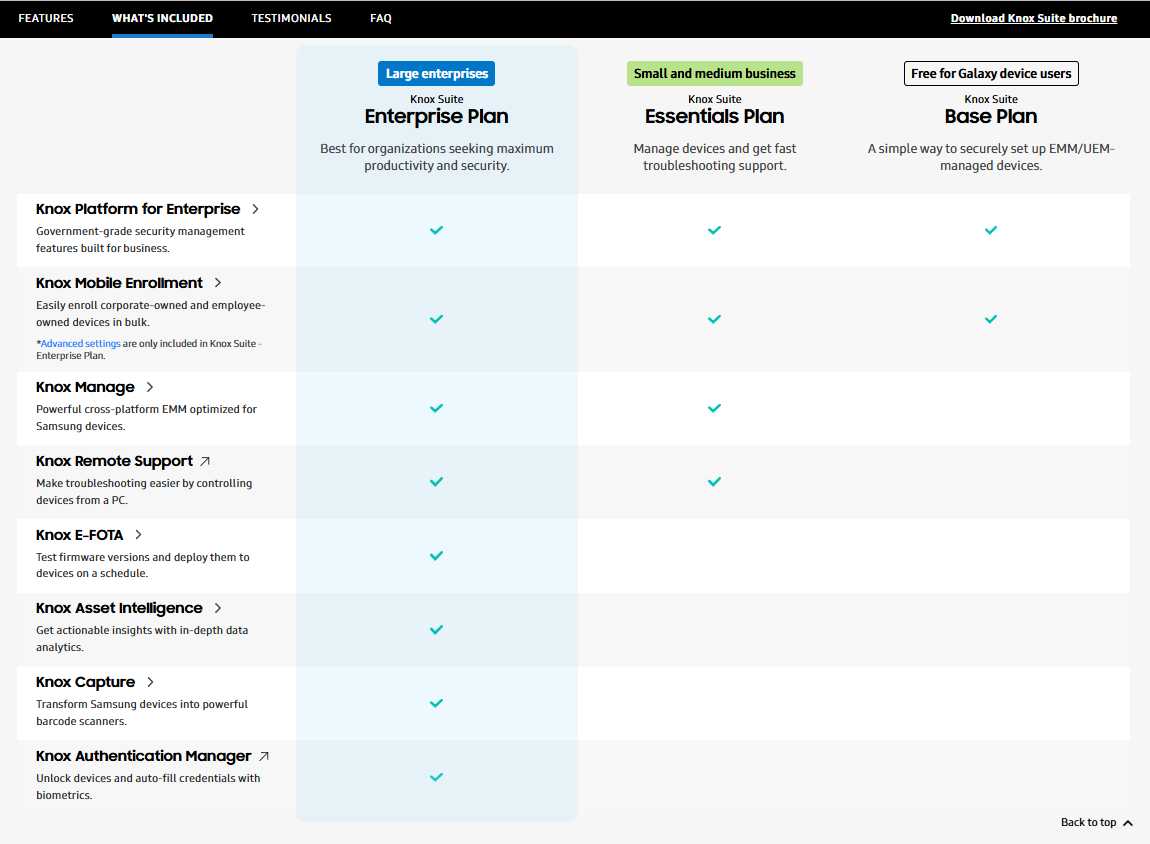This screenshot has height=844, width=1150.
Task: Open the Advanced settings link
Action: [80, 343]
